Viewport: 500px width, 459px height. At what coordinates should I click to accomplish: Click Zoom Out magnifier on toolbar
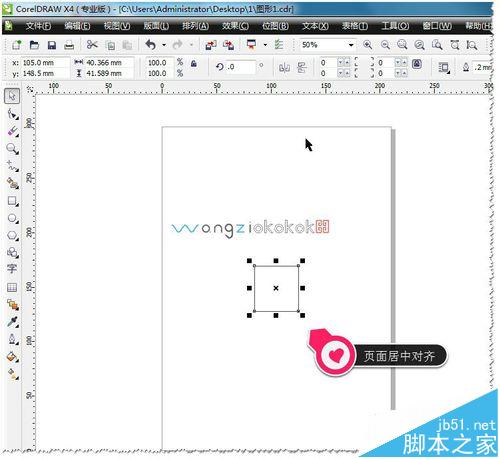pos(385,45)
